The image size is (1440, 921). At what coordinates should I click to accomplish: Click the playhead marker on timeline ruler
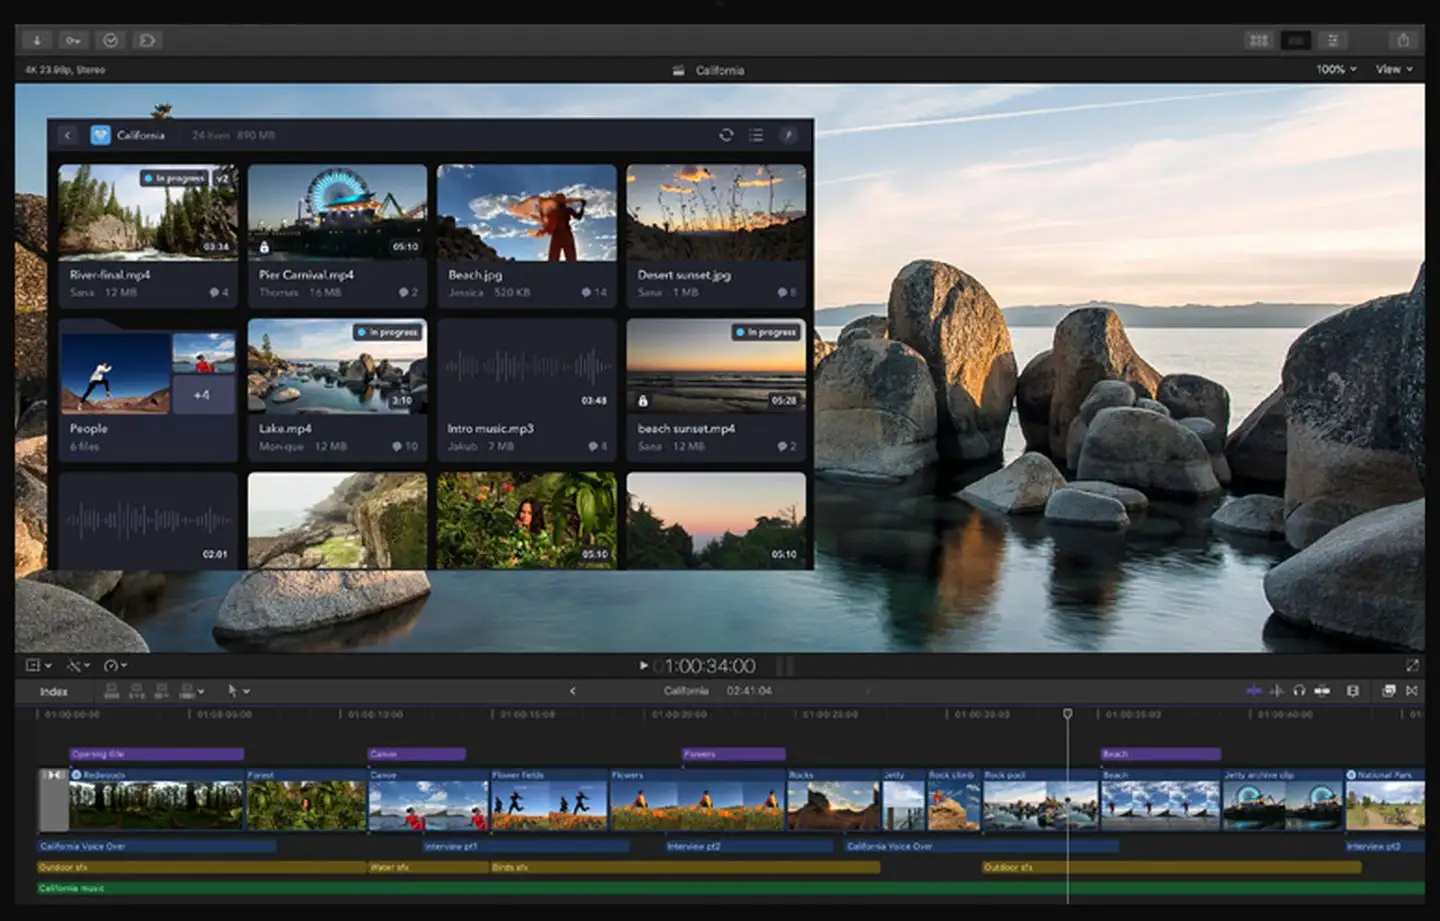click(x=1067, y=713)
